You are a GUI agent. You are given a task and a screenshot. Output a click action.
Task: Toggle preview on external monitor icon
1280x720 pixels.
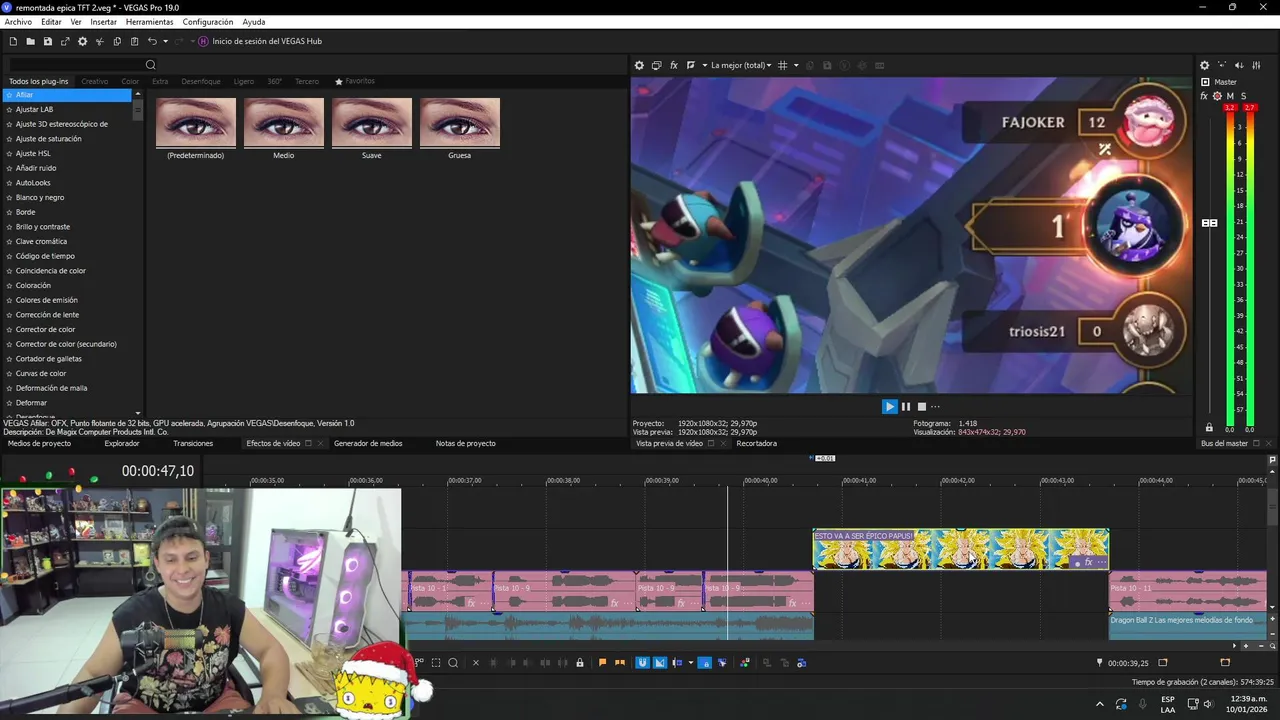click(656, 65)
